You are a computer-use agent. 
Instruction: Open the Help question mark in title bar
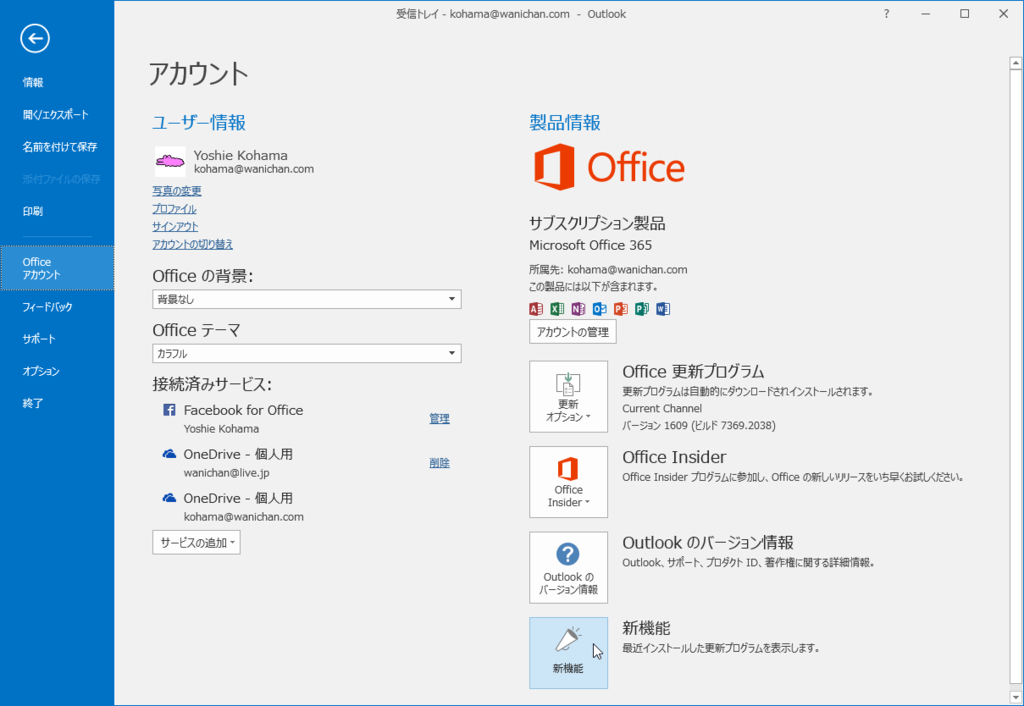point(886,14)
